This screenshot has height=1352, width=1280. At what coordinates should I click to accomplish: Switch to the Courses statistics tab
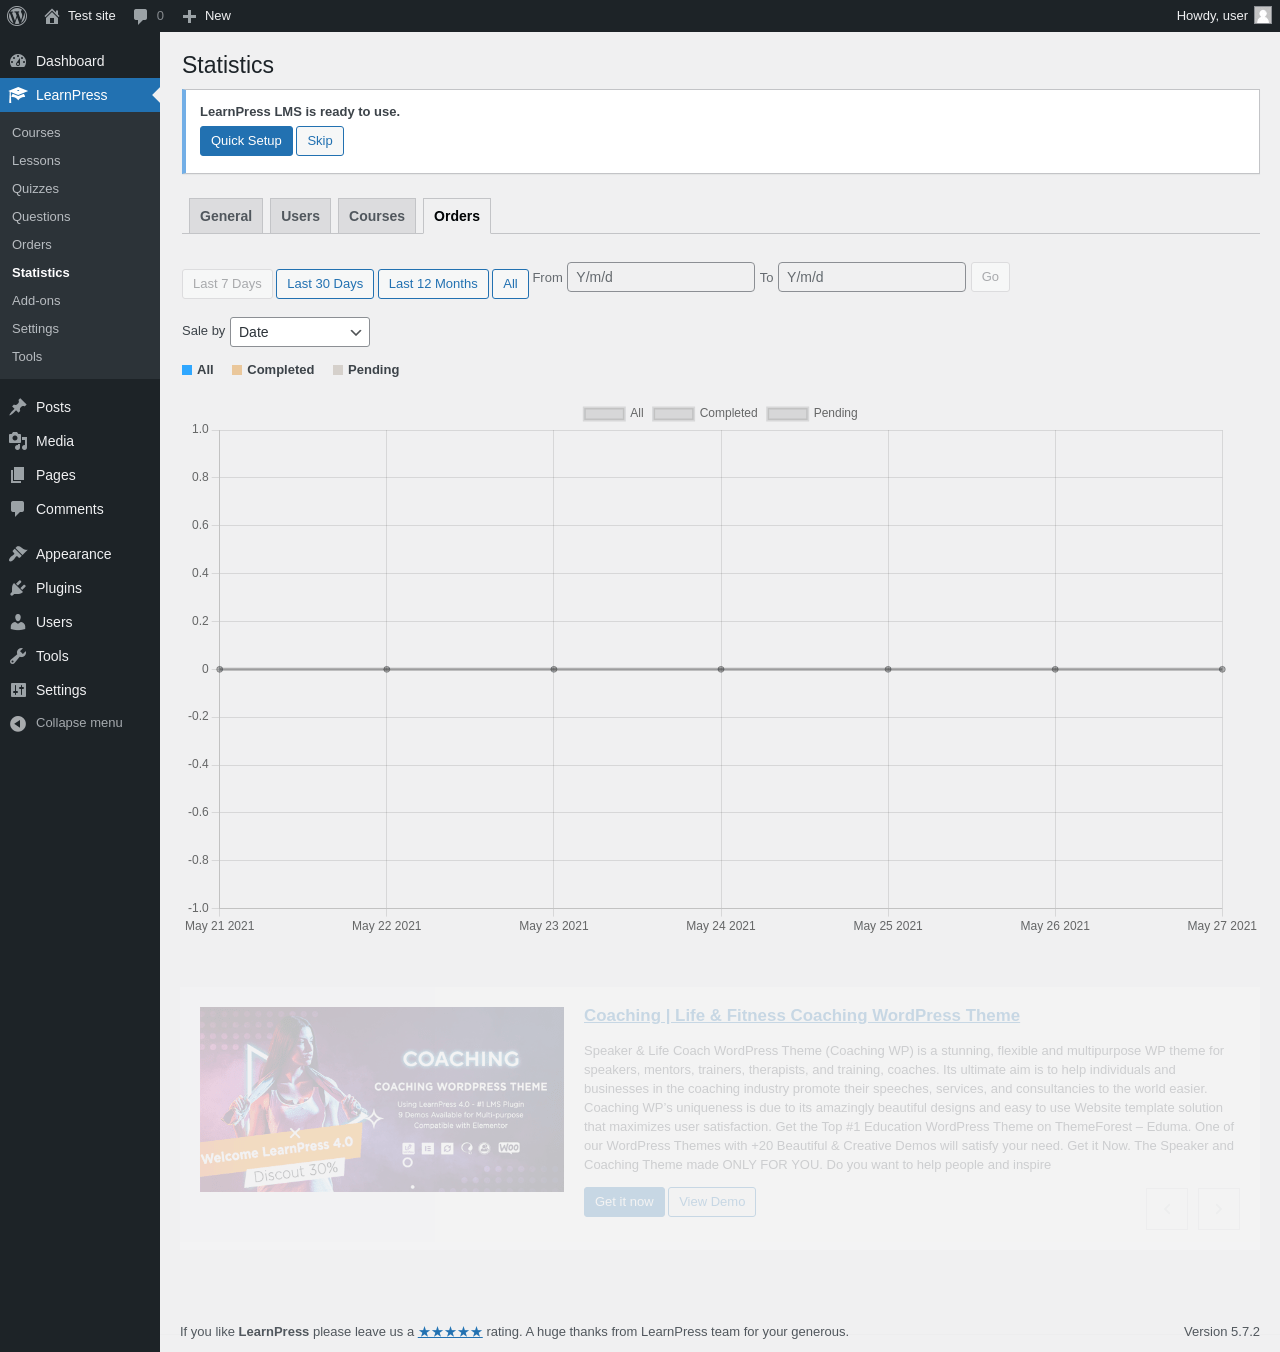point(377,216)
